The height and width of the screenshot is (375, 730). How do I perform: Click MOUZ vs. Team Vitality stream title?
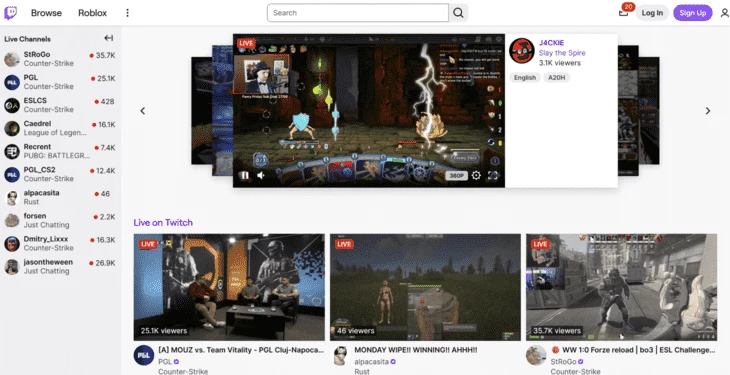(241, 350)
